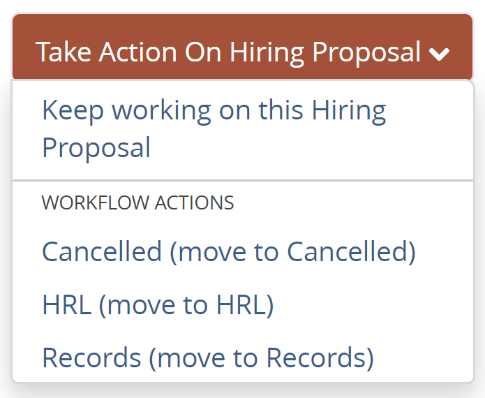The image size is (485, 398).
Task: Select Keep working on this Hiring Proposal
Action: click(242, 129)
